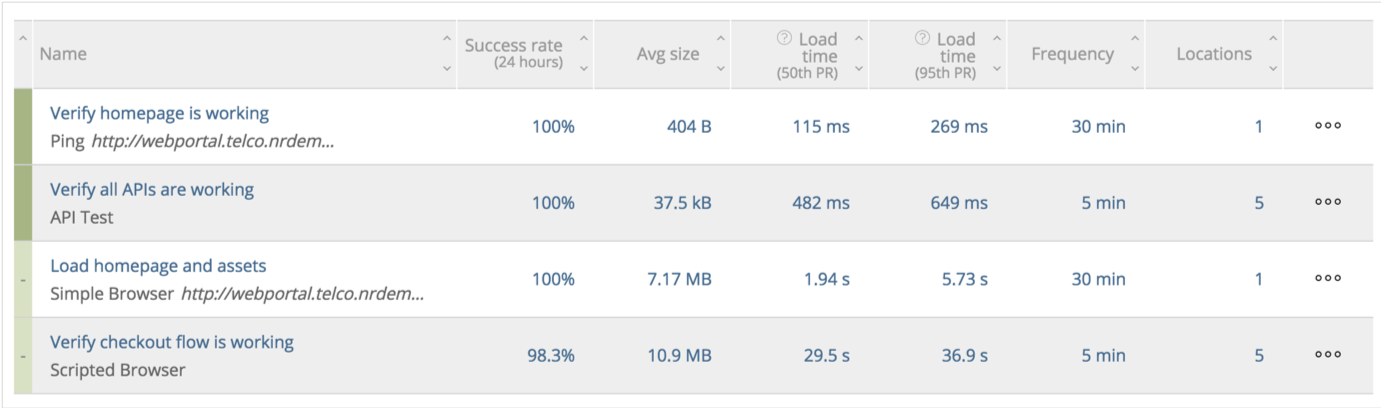Image resolution: width=1381 pixels, height=408 pixels.
Task: Open ellipsis menu for Verify checkout flow row
Action: 1327,355
